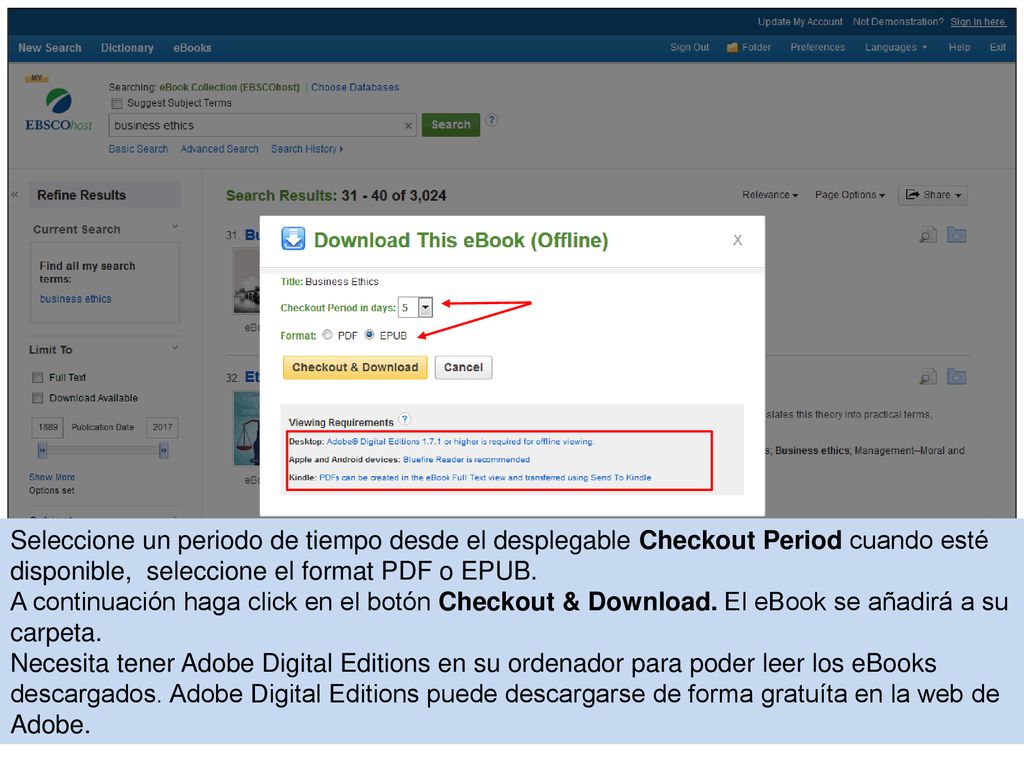
Task: Click the green Search button
Action: [451, 125]
